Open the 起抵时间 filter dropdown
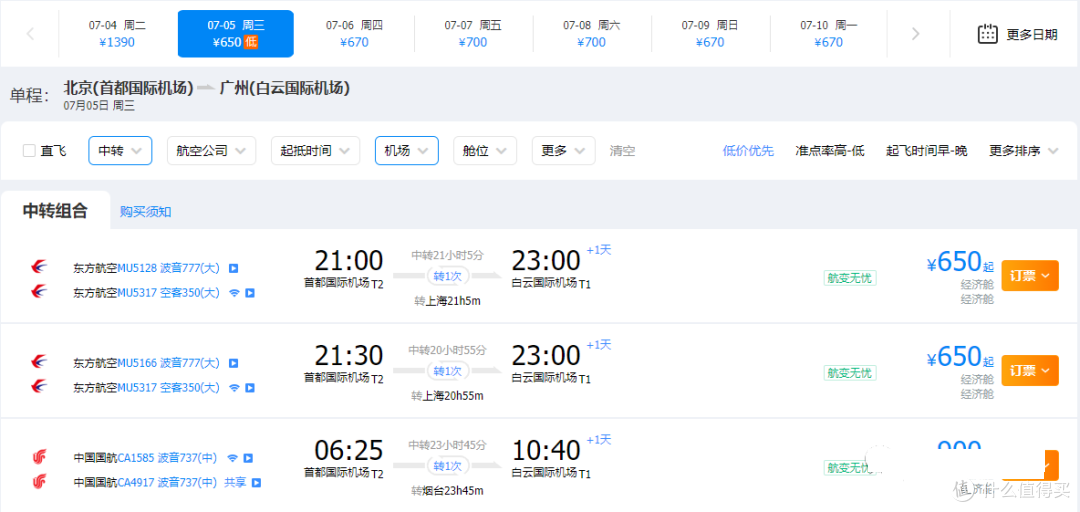The height and width of the screenshot is (512, 1080). click(315, 150)
